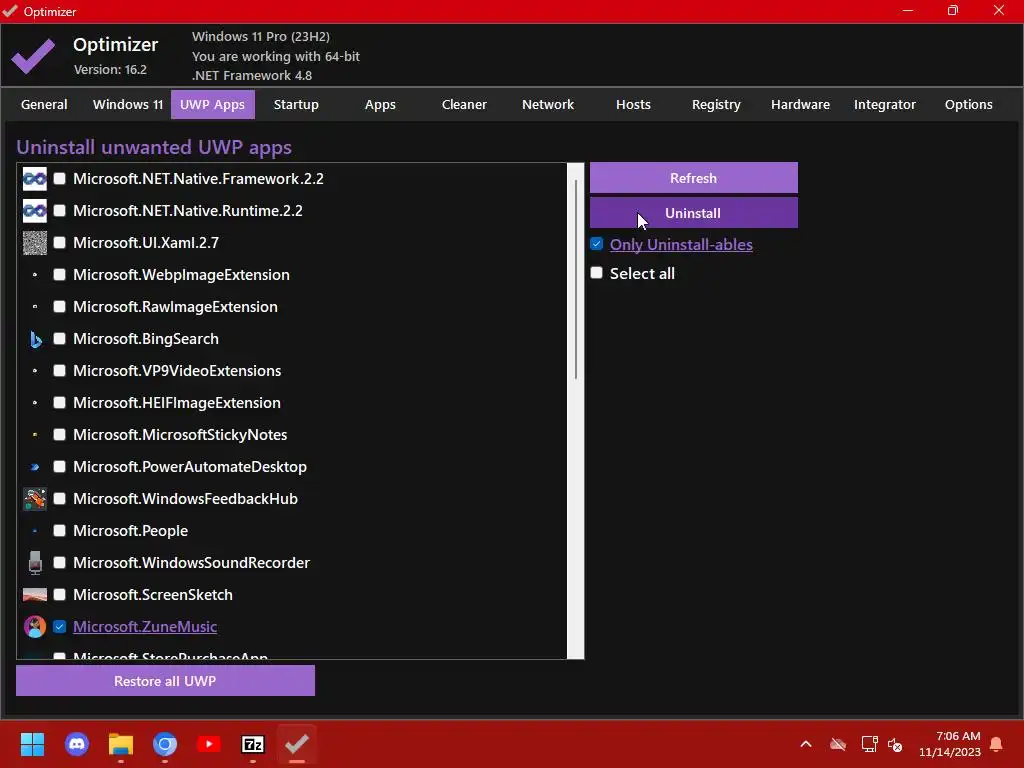Open File Explorer from the taskbar

pyautogui.click(x=121, y=744)
